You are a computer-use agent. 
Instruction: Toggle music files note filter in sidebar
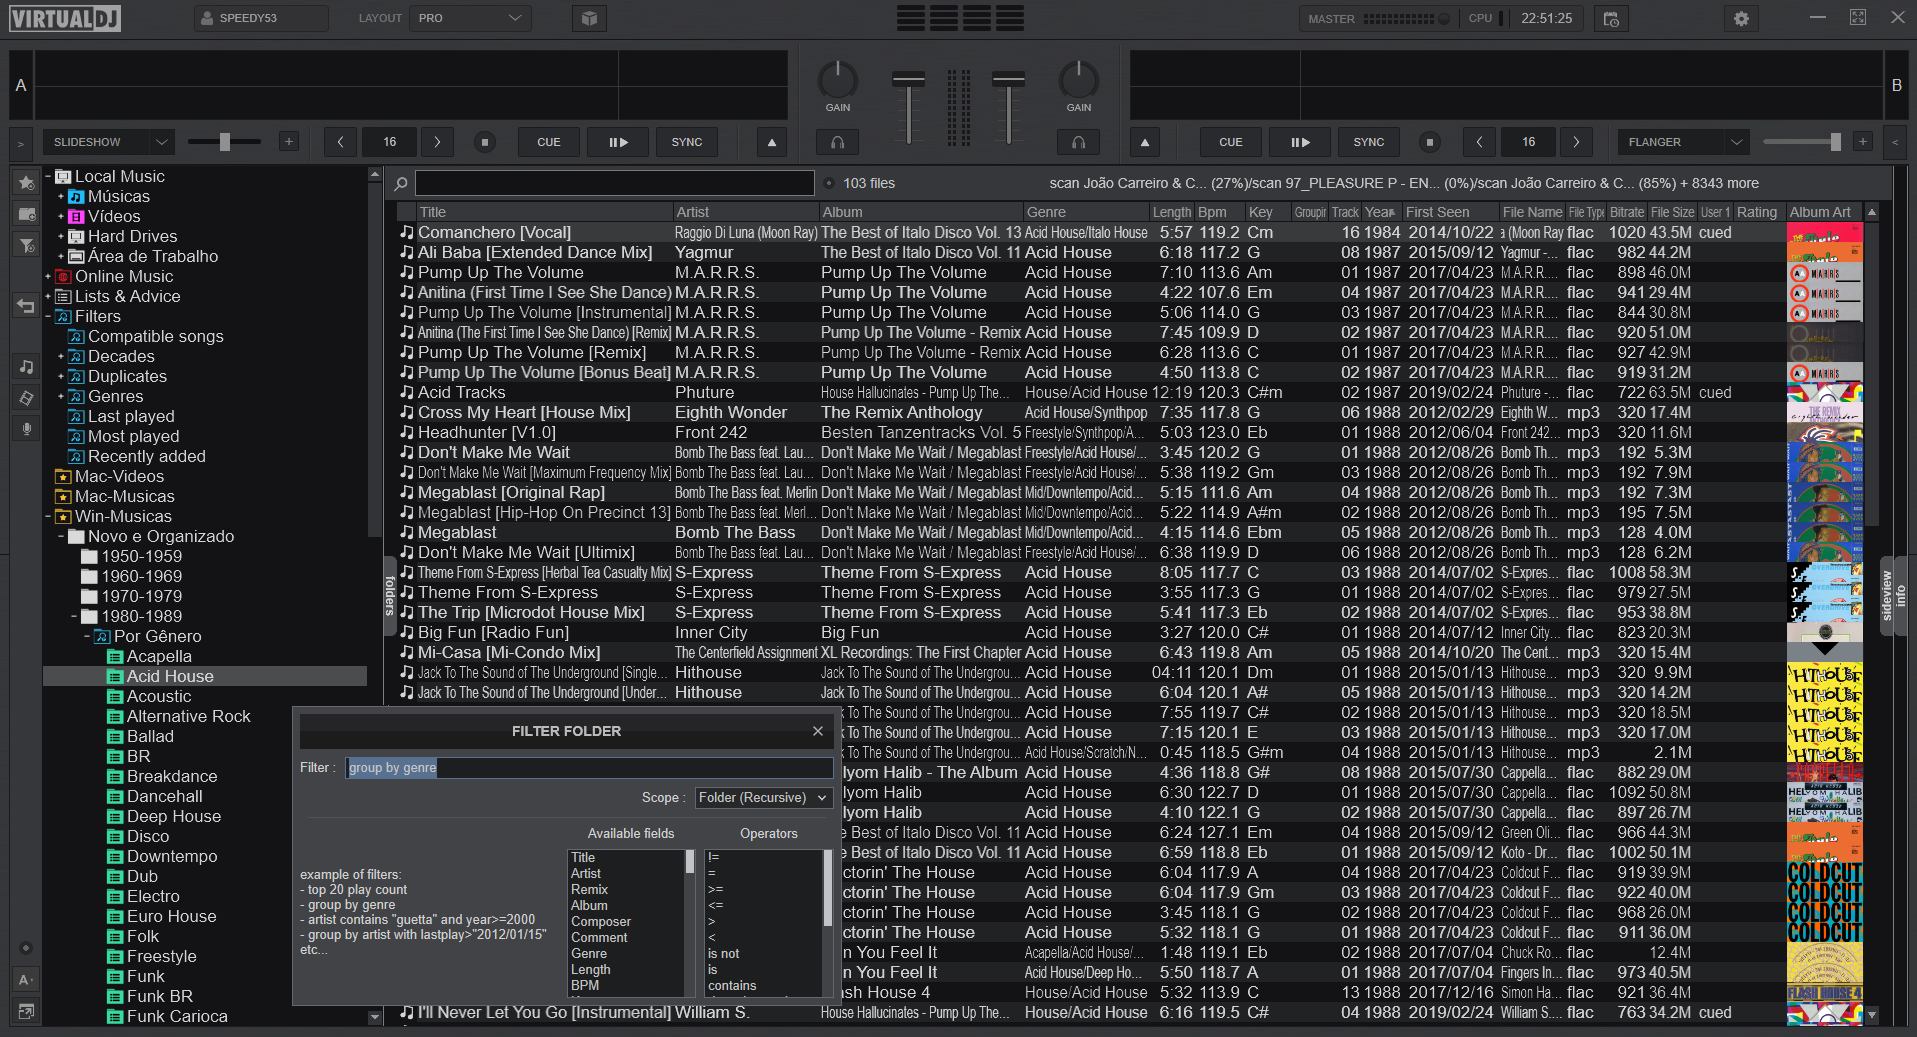(26, 367)
